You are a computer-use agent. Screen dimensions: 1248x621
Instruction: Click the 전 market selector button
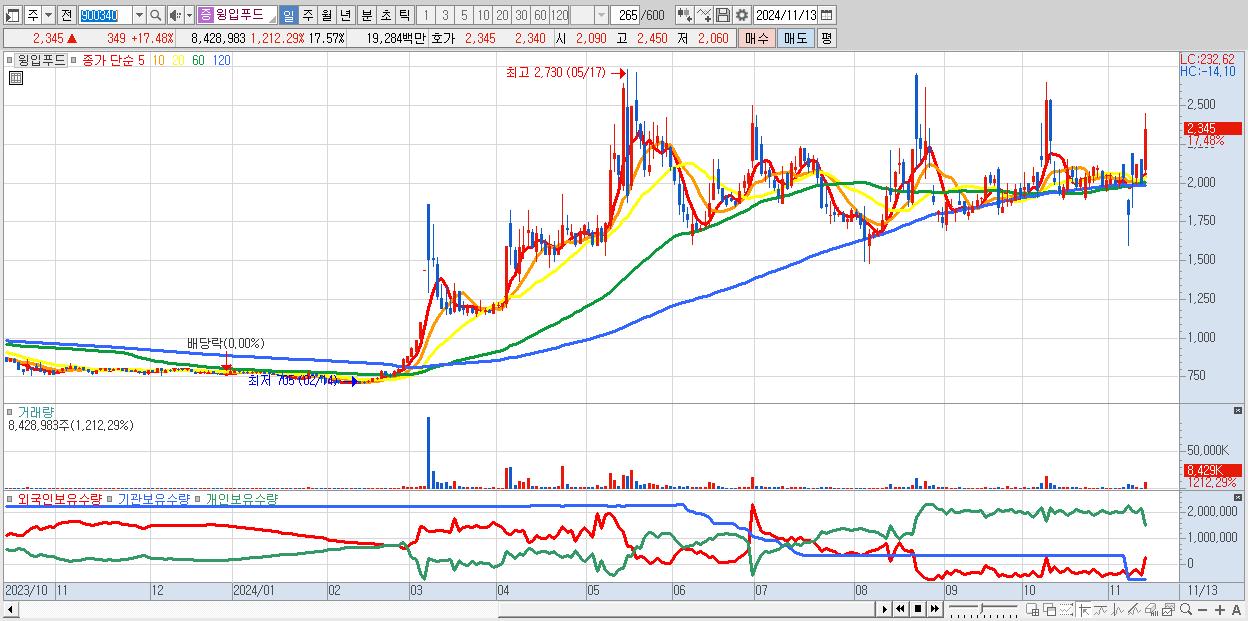66,15
